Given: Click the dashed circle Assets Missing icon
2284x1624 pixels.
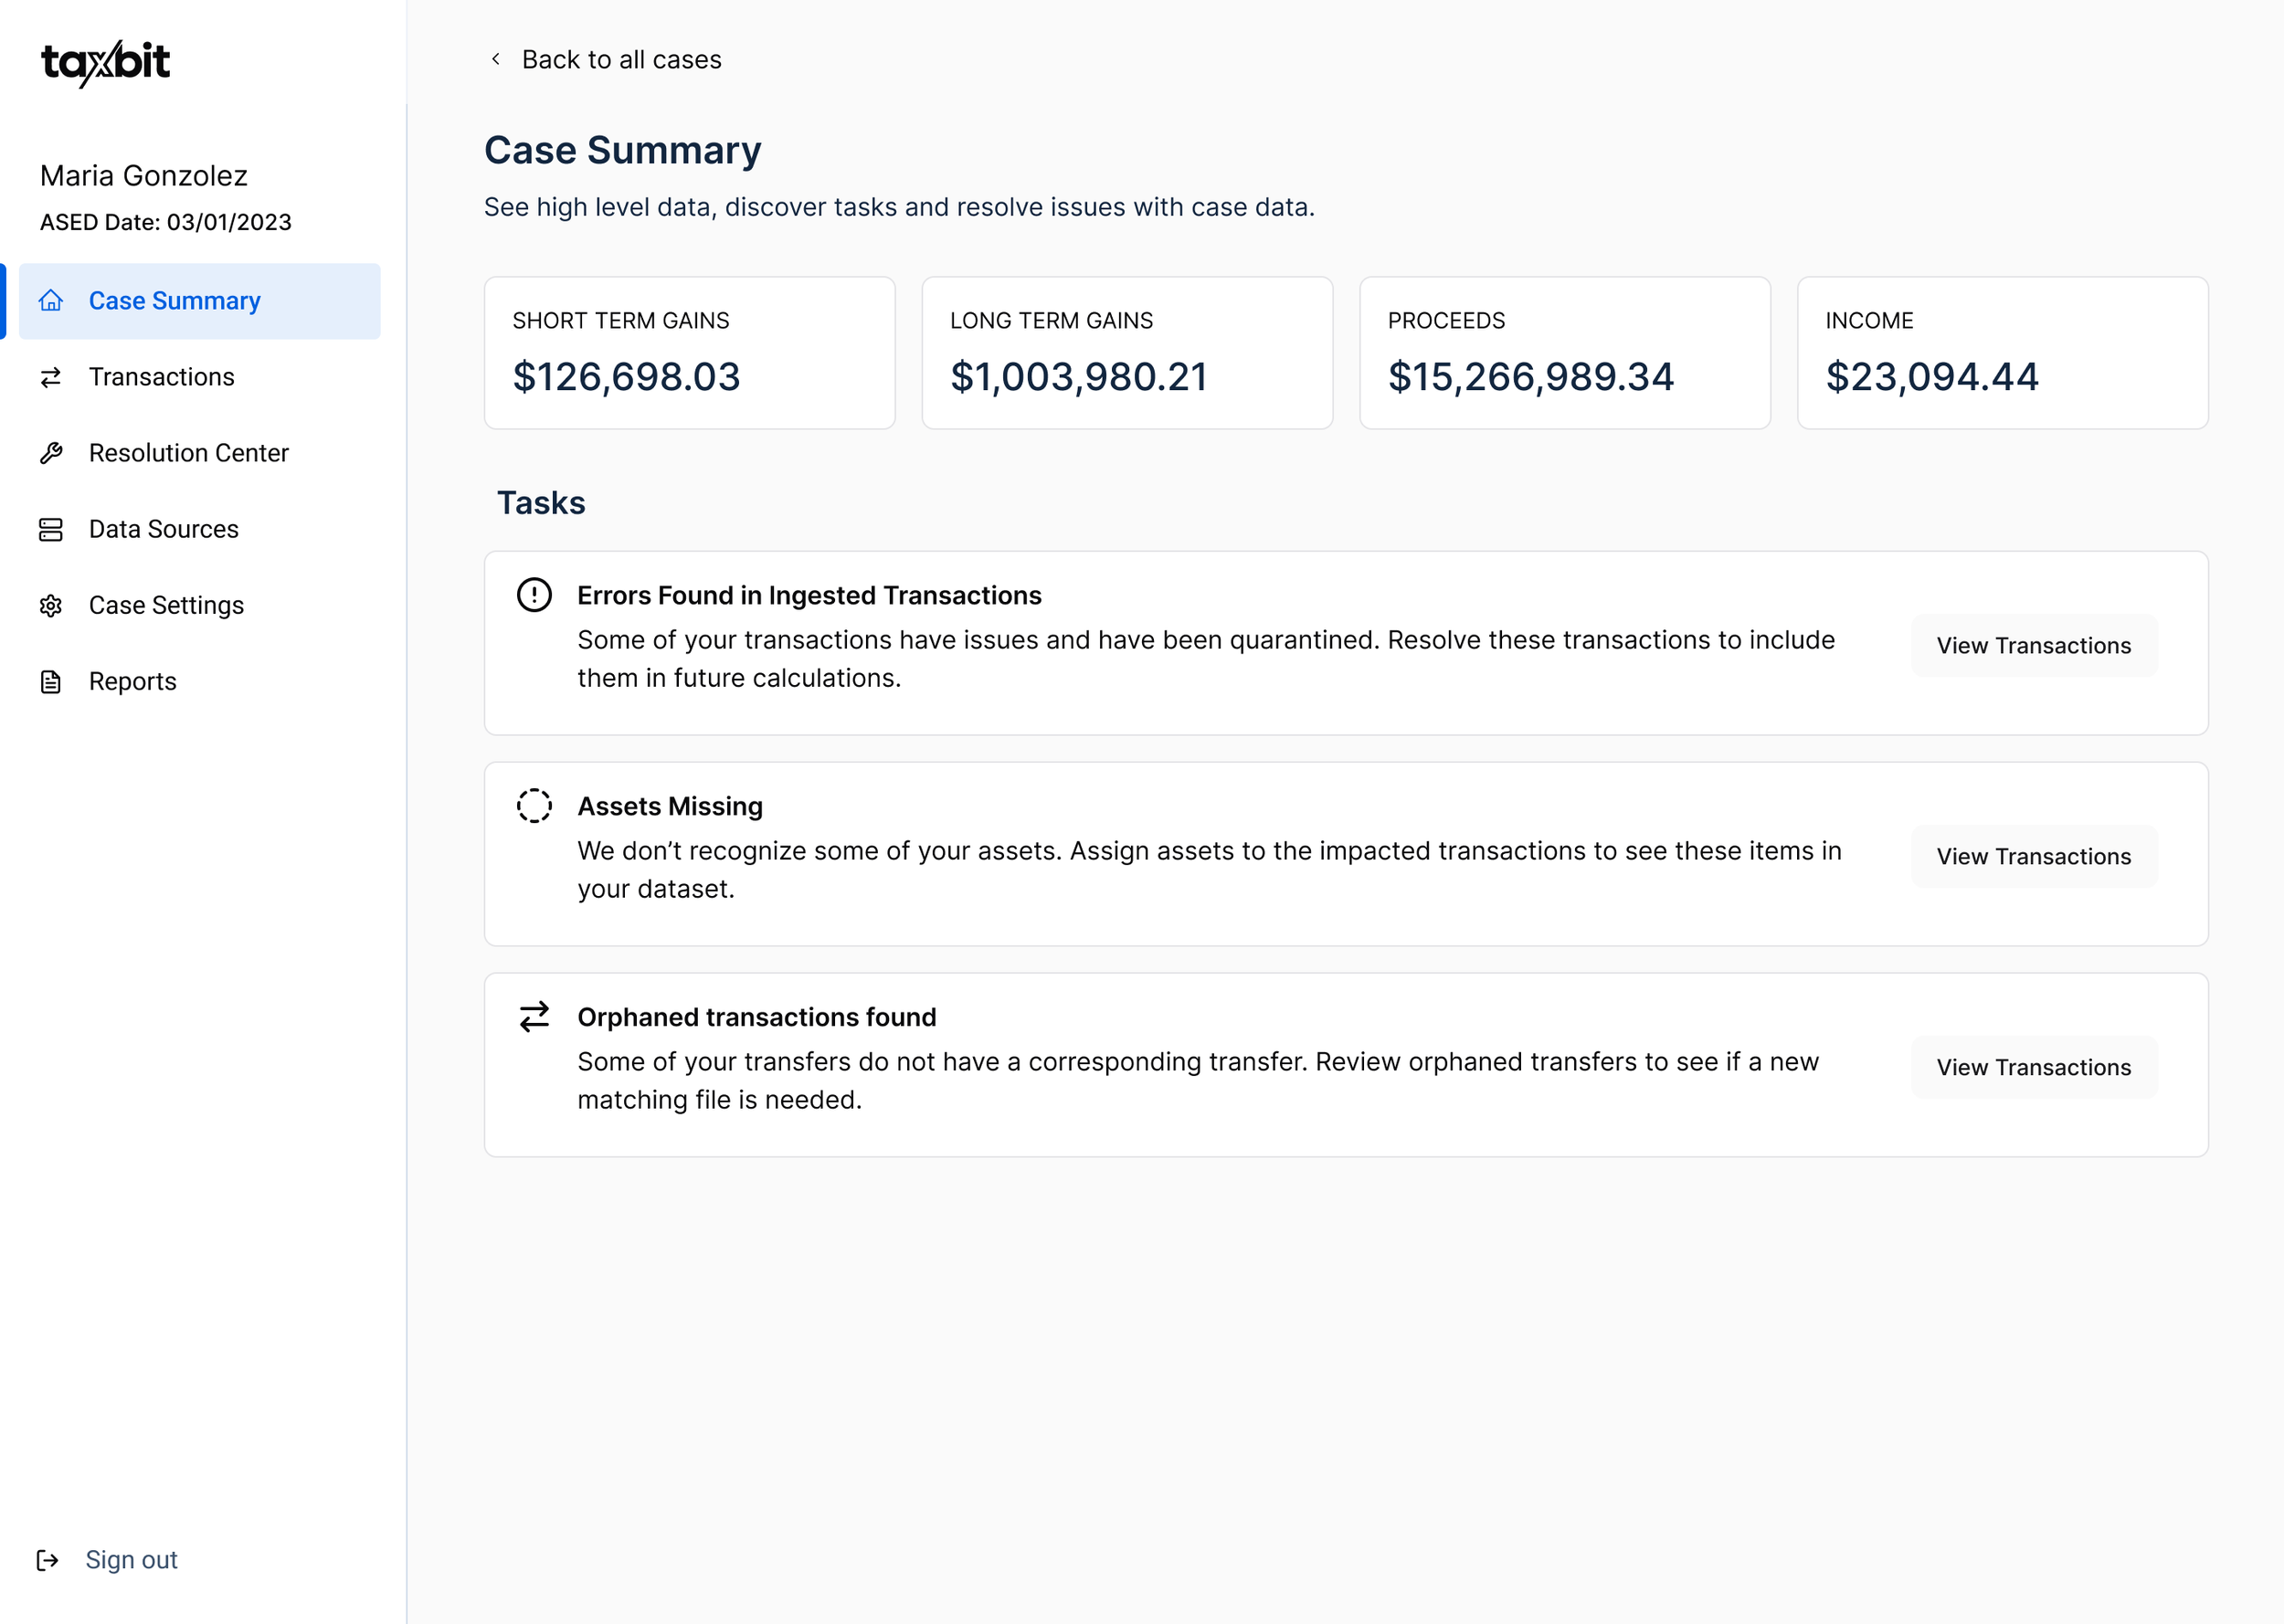Looking at the screenshot, I should [x=534, y=805].
